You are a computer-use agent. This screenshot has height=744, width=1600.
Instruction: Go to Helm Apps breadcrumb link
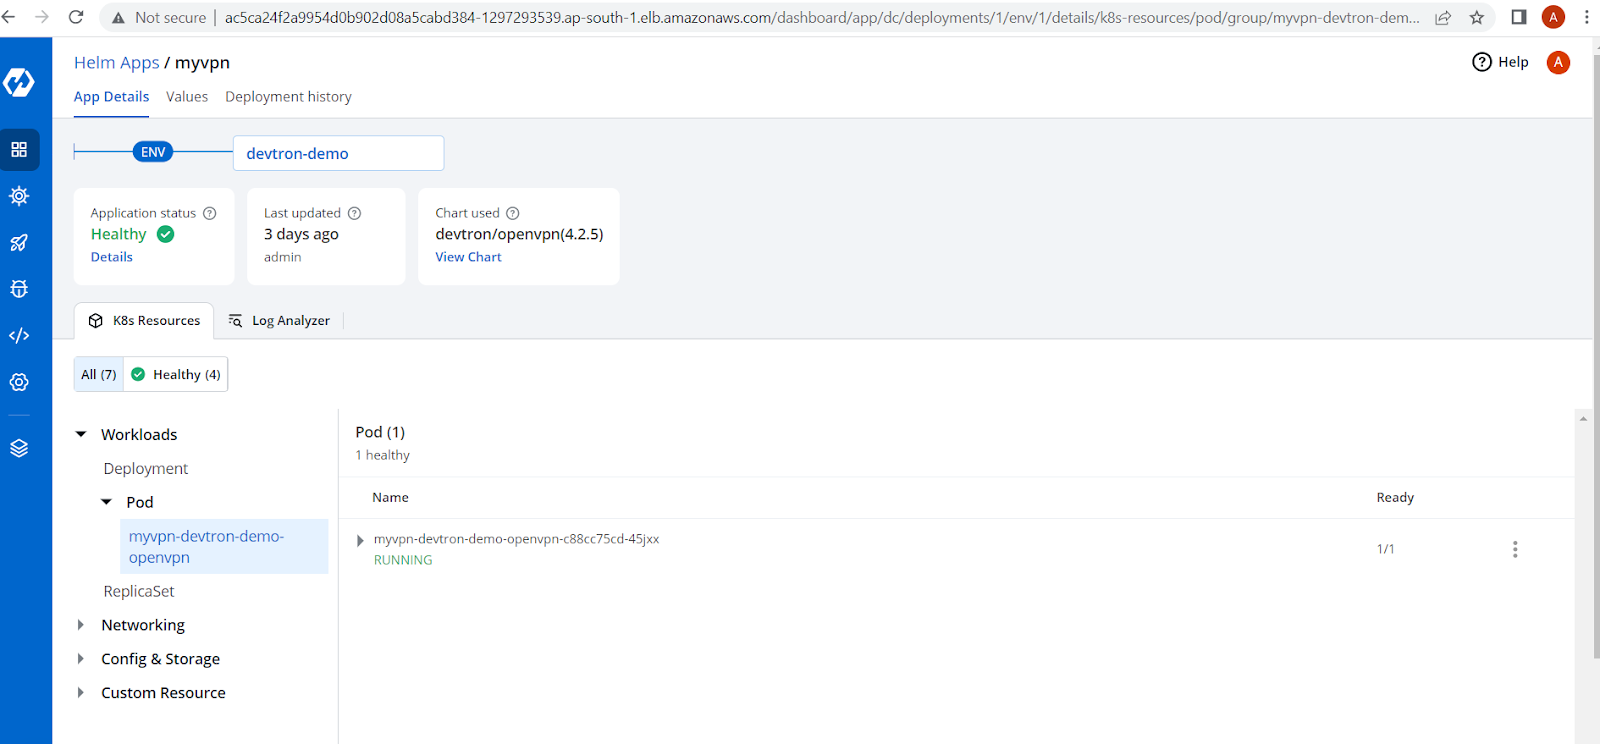point(116,63)
